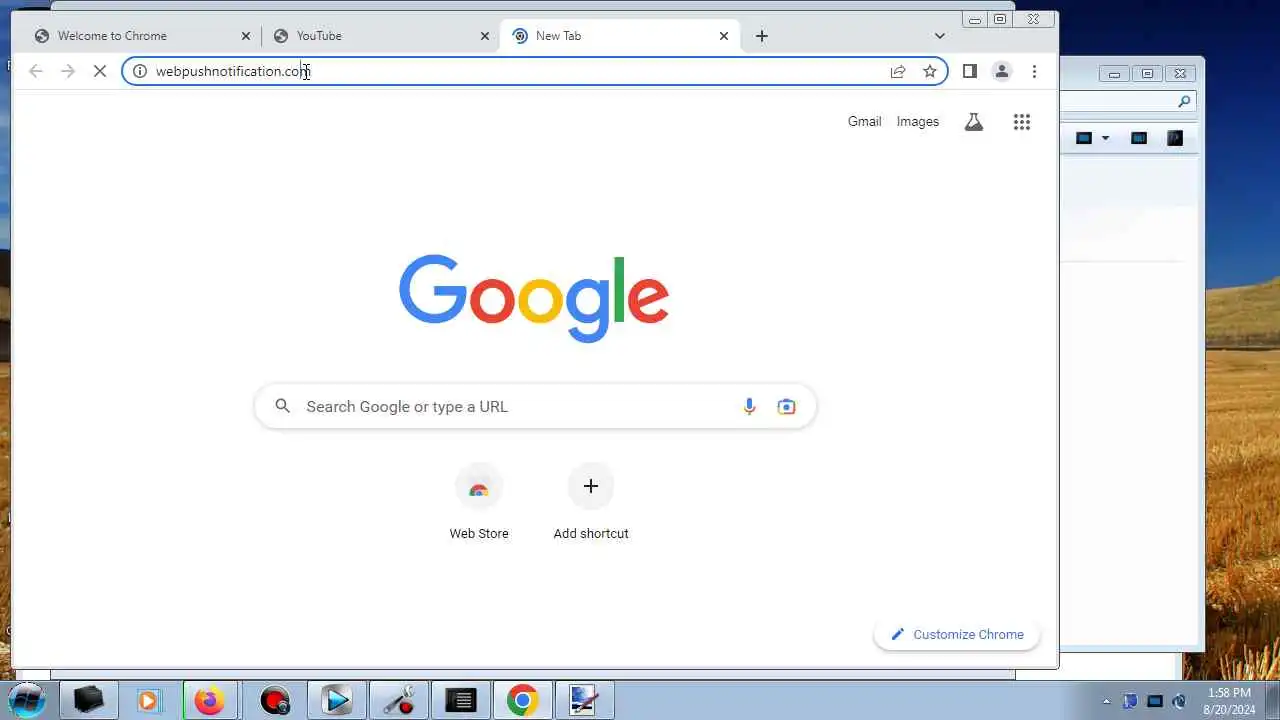Open help icon in background Explorer window

point(1175,138)
